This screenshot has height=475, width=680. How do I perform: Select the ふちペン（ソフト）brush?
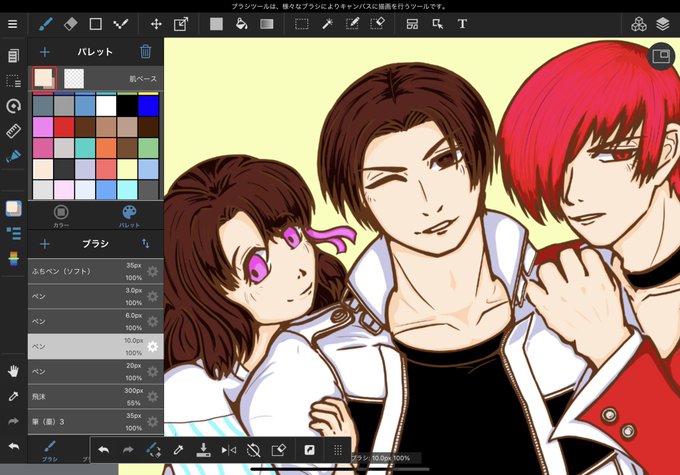point(95,272)
